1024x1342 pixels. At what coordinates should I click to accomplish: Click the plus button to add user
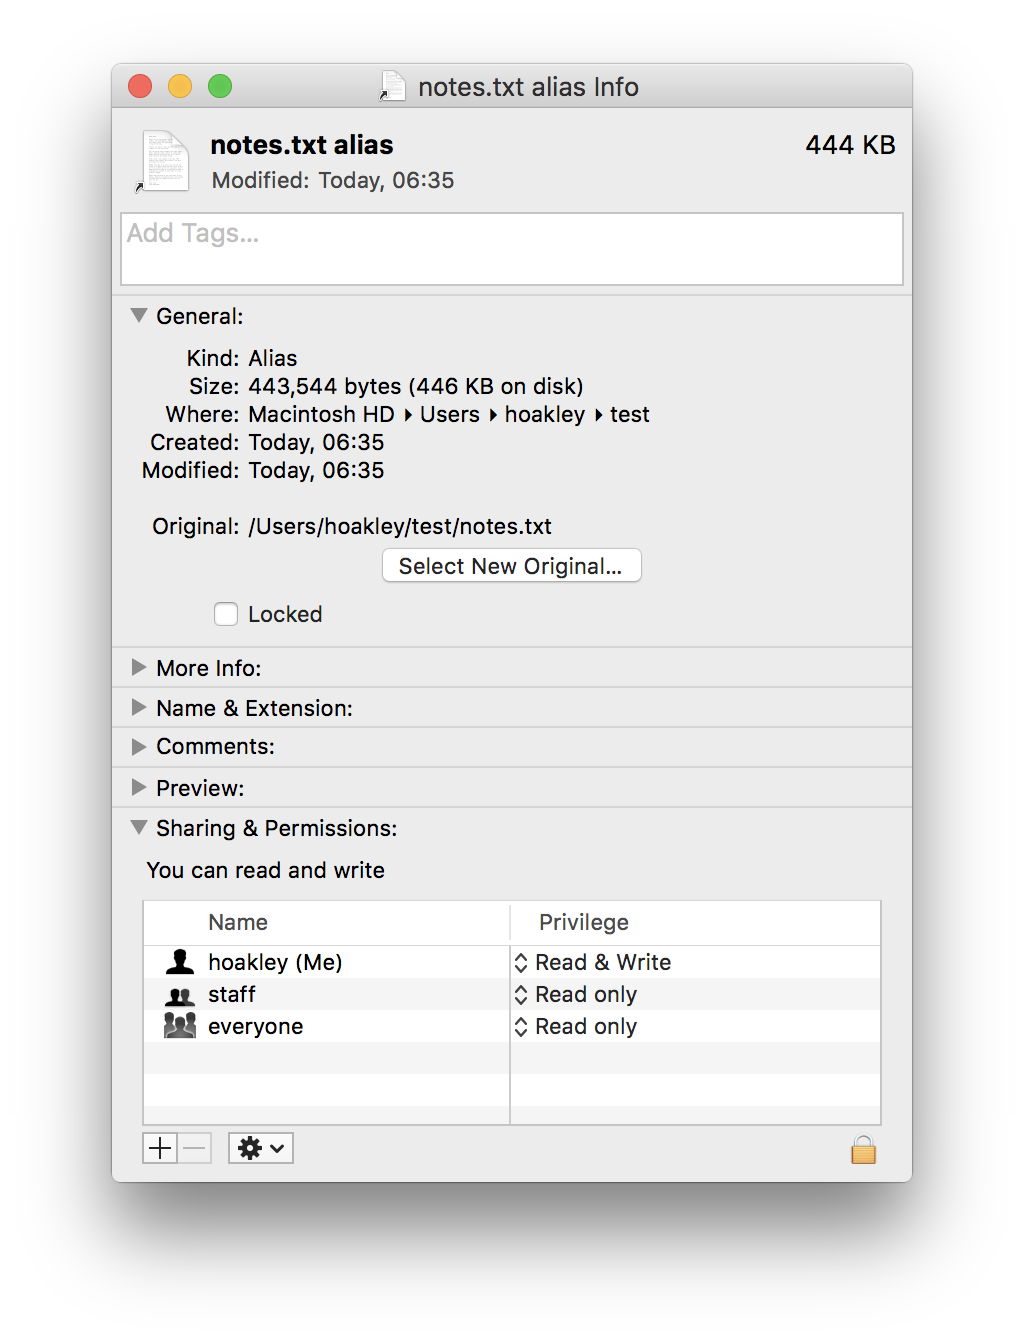pos(160,1148)
